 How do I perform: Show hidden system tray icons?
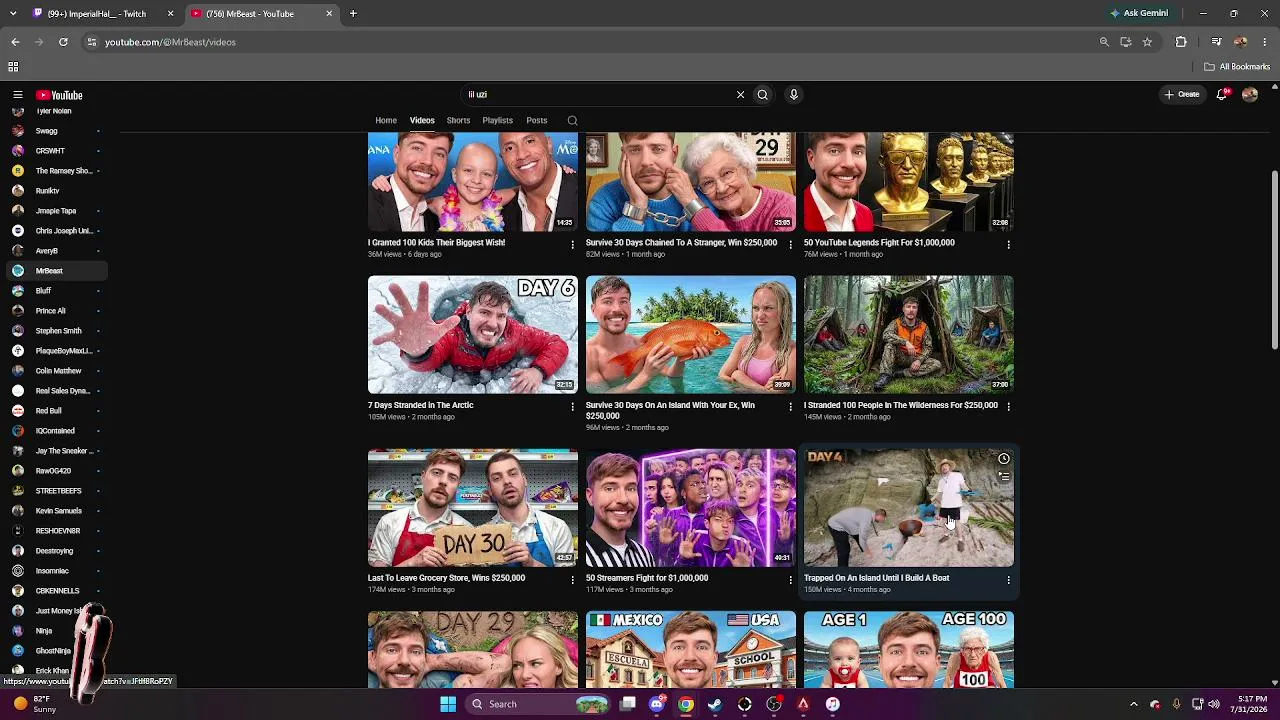1133,704
